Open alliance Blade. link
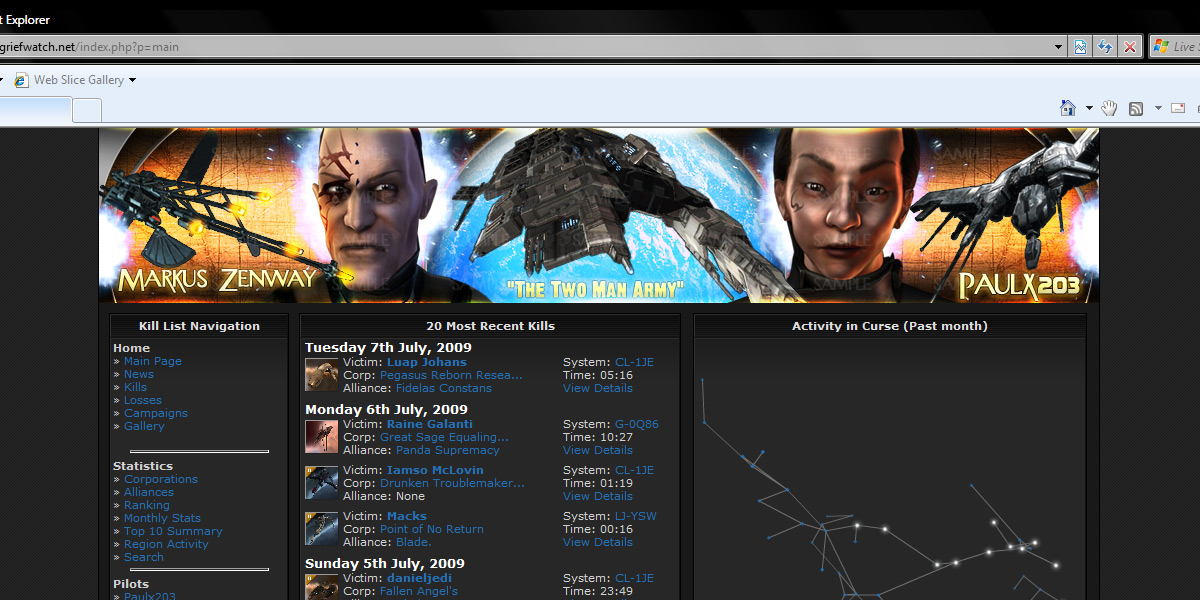The height and width of the screenshot is (600, 1200). coord(414,542)
